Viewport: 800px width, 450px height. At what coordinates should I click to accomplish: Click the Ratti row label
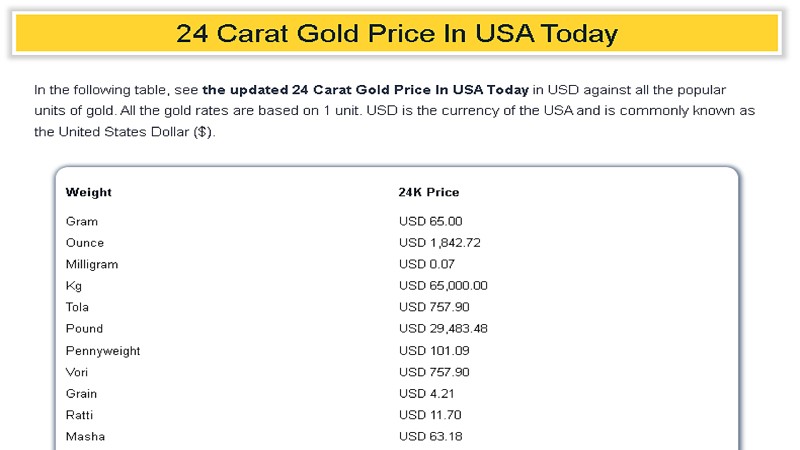(80, 415)
